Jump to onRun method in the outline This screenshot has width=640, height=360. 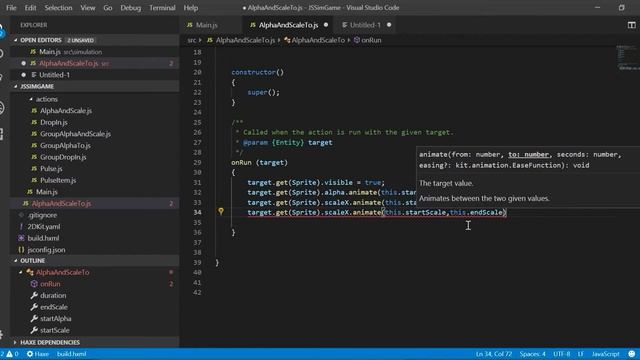pyautogui.click(x=50, y=284)
